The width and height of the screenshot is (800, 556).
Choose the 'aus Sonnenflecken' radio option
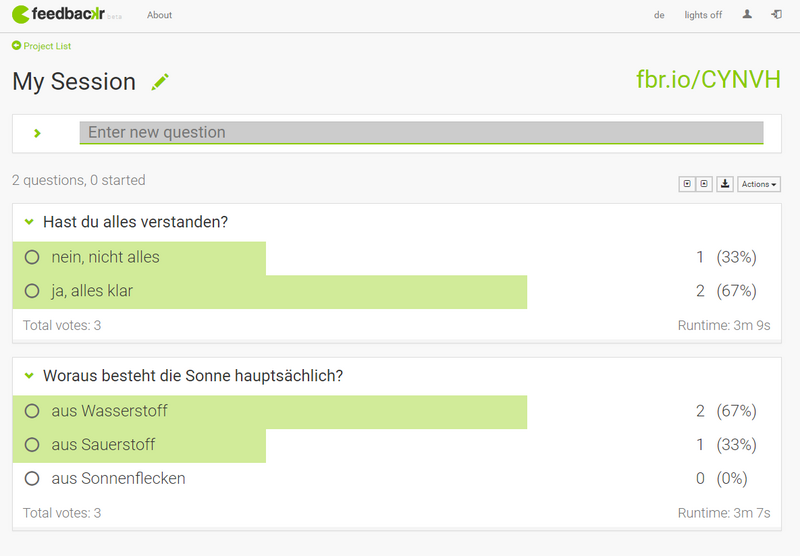pyautogui.click(x=32, y=478)
